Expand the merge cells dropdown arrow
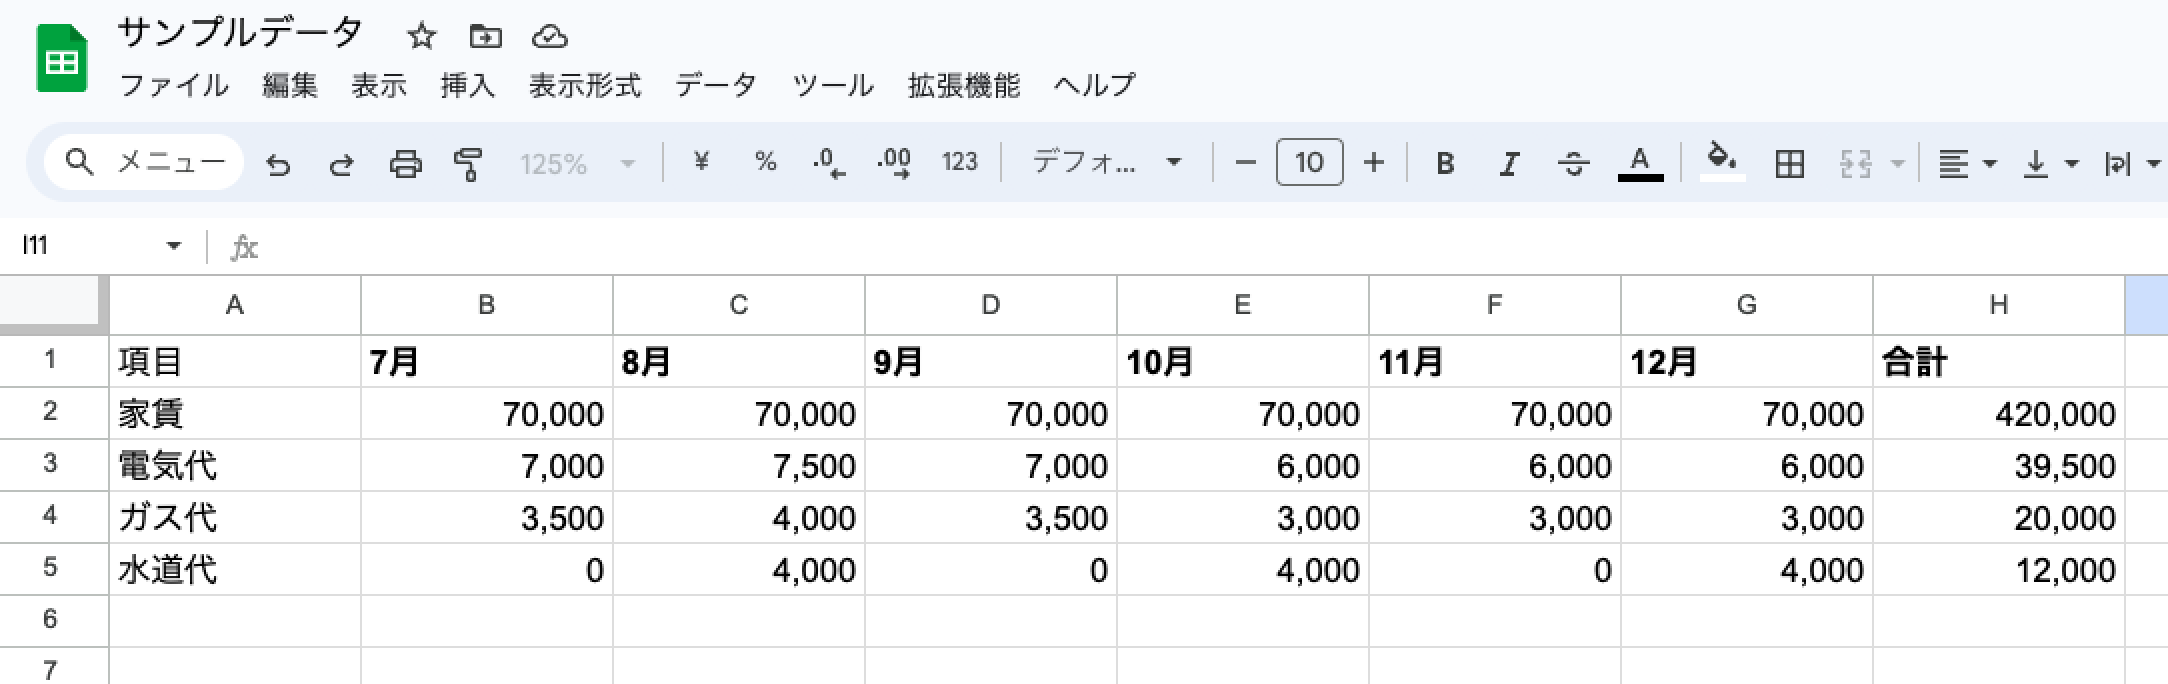2168x684 pixels. (x=1897, y=163)
